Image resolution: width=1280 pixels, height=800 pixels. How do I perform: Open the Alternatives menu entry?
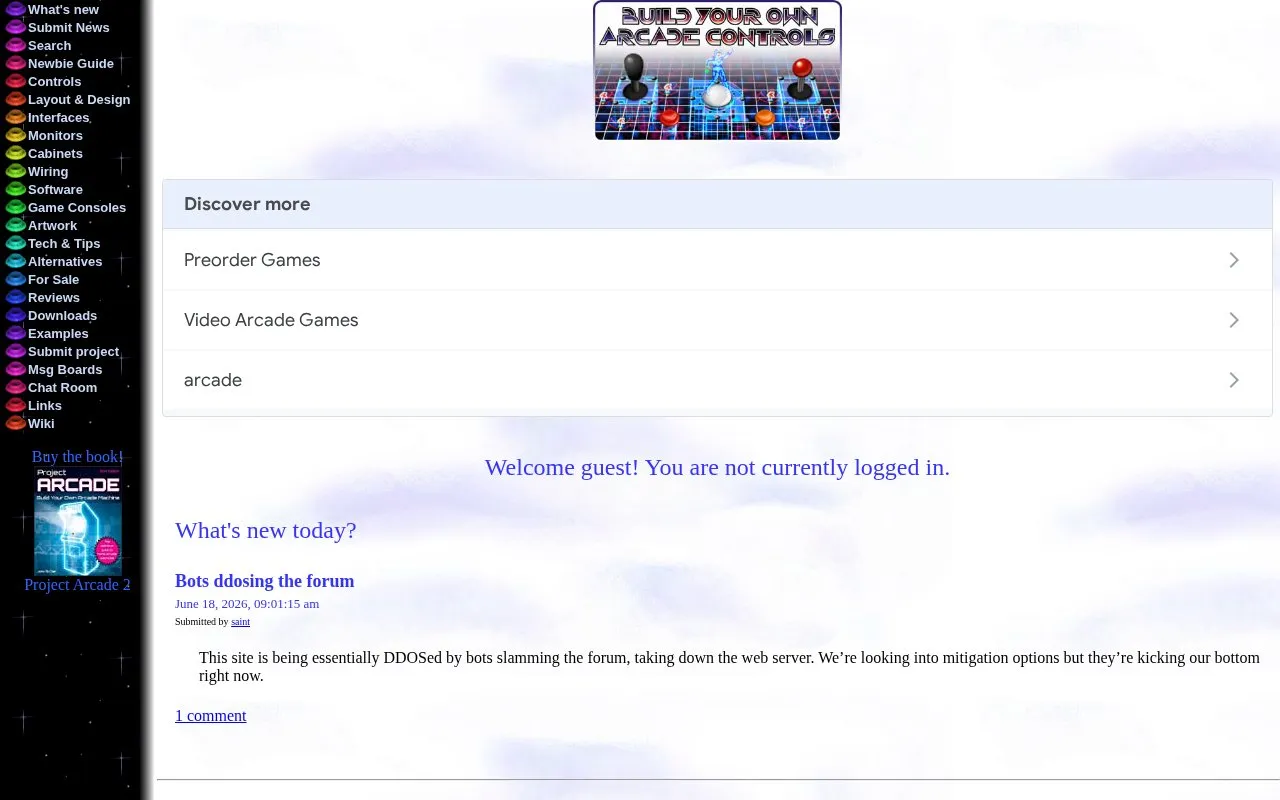[x=65, y=261]
